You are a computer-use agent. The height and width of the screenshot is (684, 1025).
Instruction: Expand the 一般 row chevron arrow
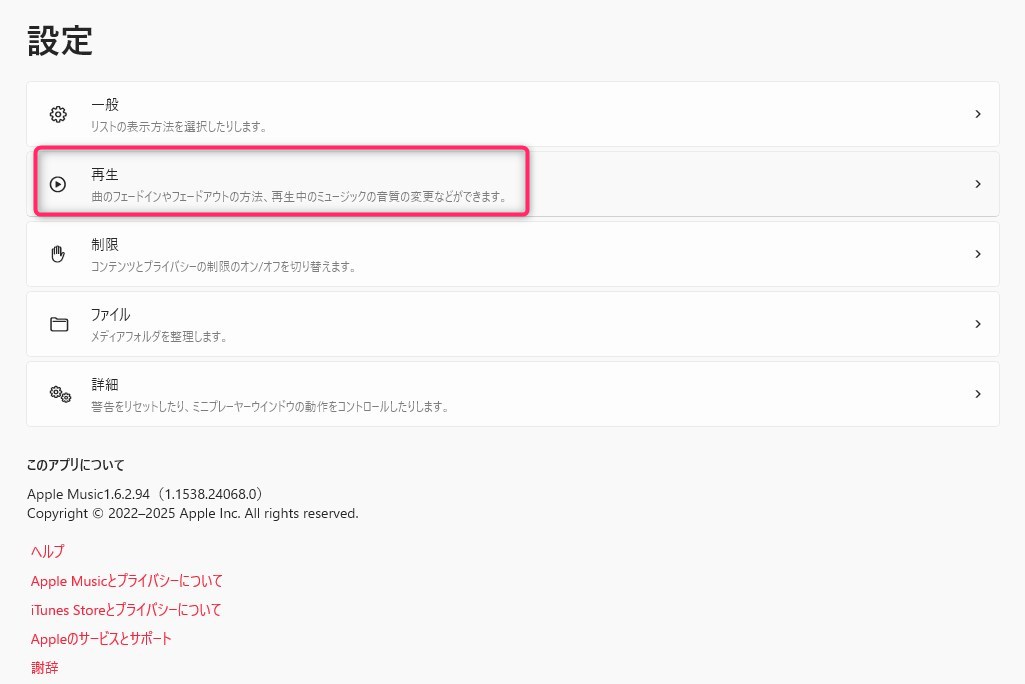[977, 114]
